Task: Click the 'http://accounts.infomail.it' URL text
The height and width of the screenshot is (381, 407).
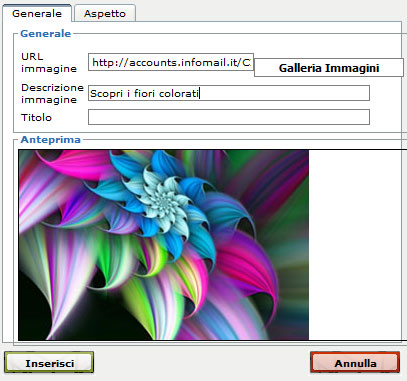Action: (164, 63)
